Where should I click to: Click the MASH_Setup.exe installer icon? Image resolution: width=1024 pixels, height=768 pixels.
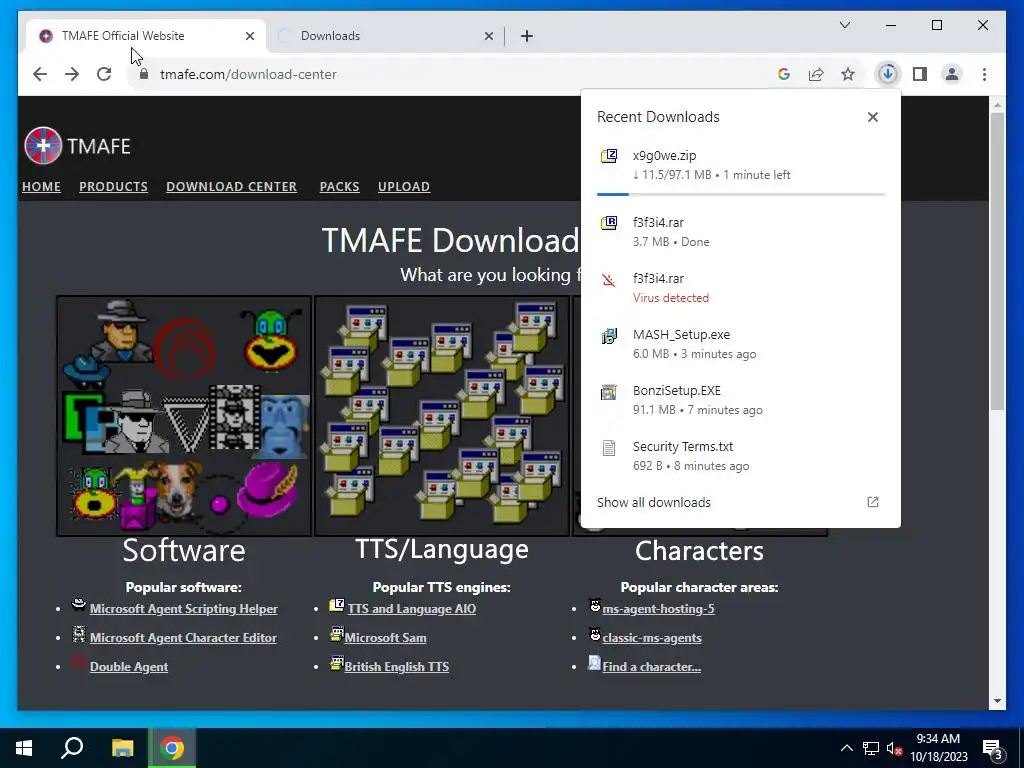pyautogui.click(x=609, y=336)
